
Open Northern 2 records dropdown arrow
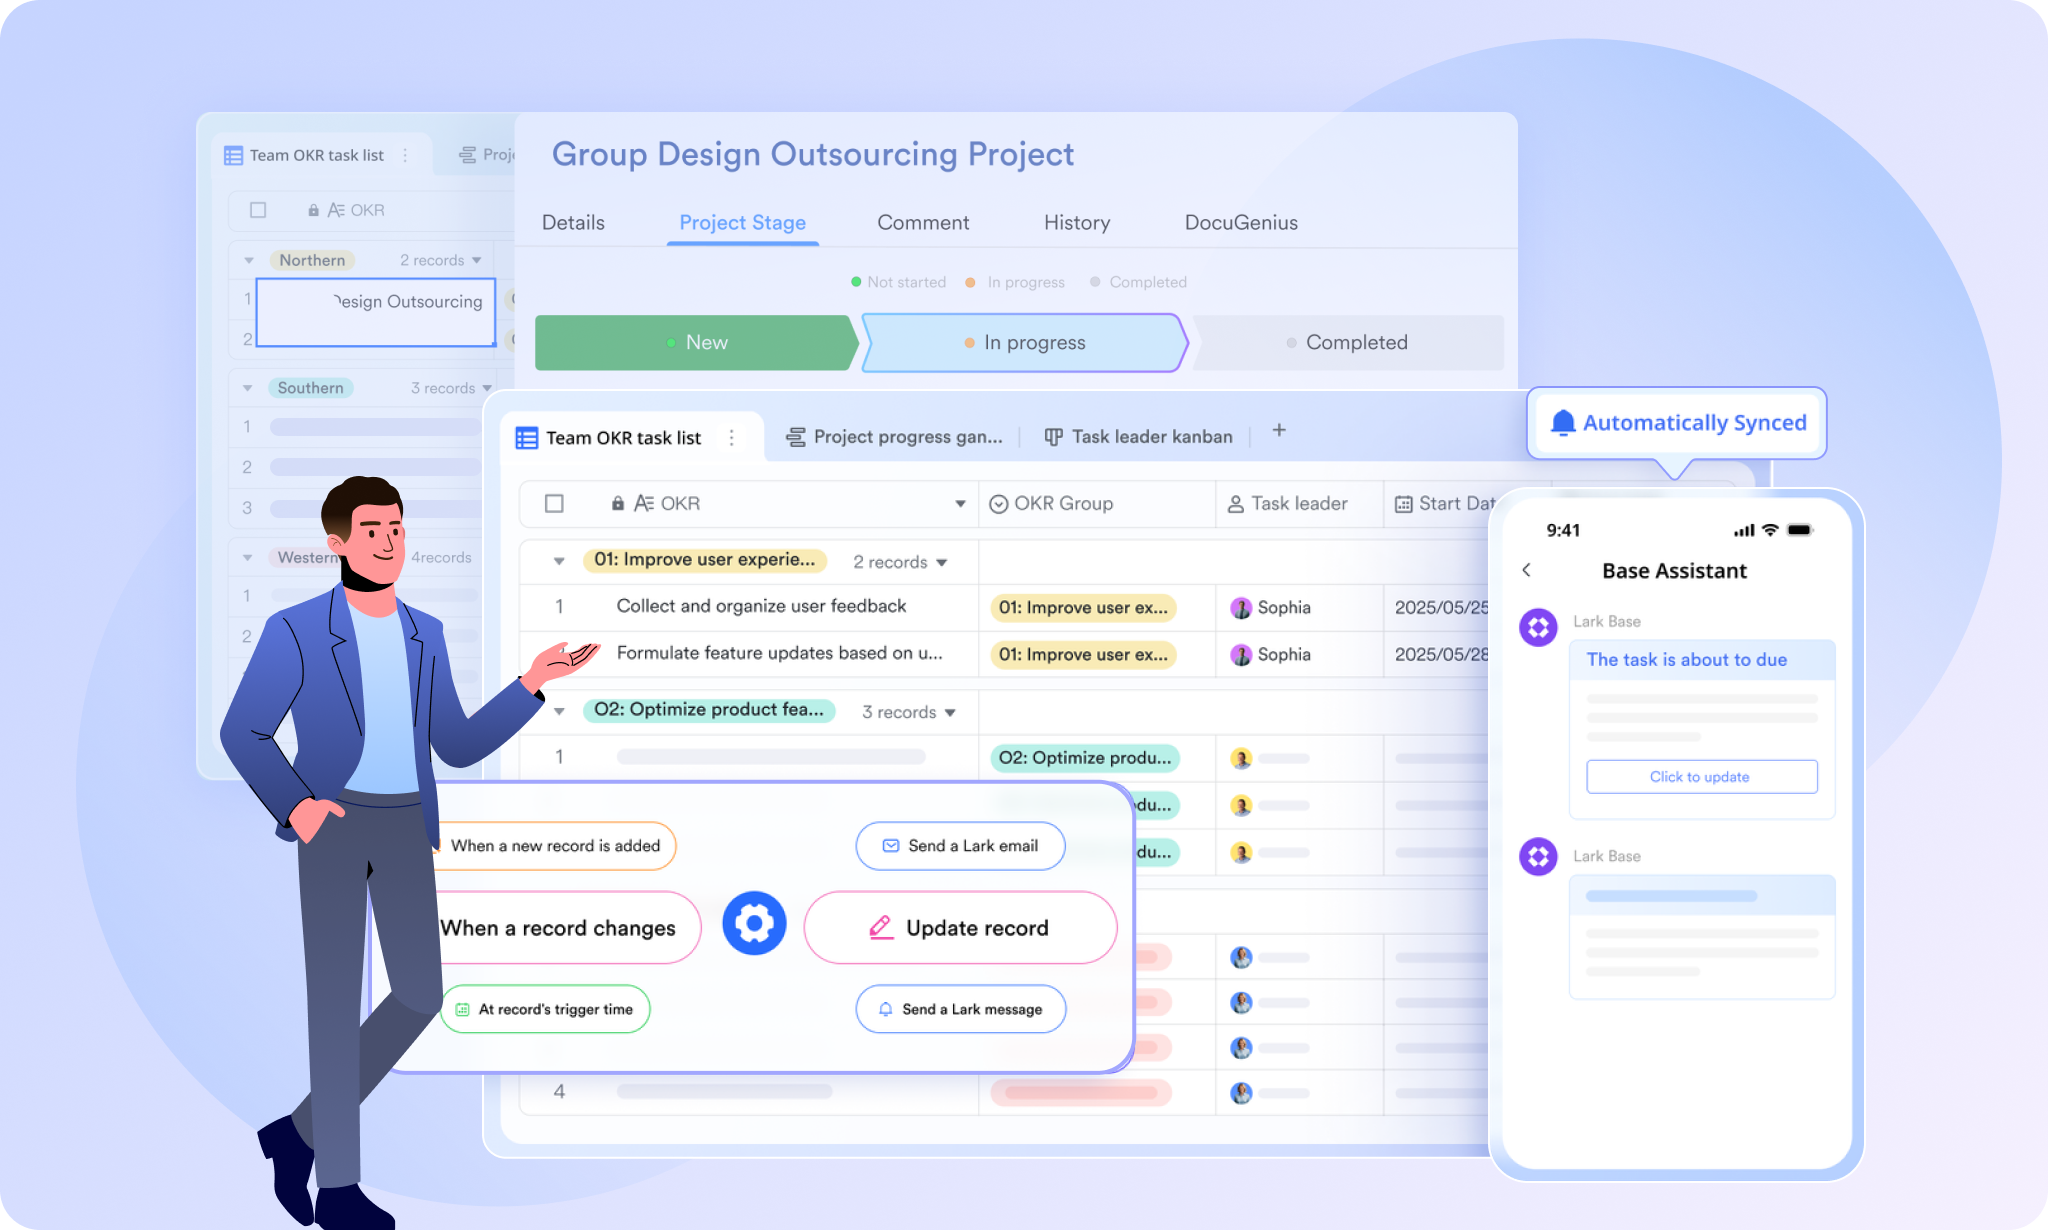tap(476, 260)
